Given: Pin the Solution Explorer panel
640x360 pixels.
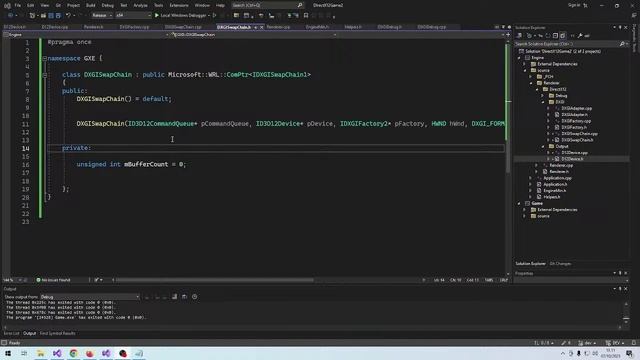Looking at the screenshot, I should tap(620, 27).
